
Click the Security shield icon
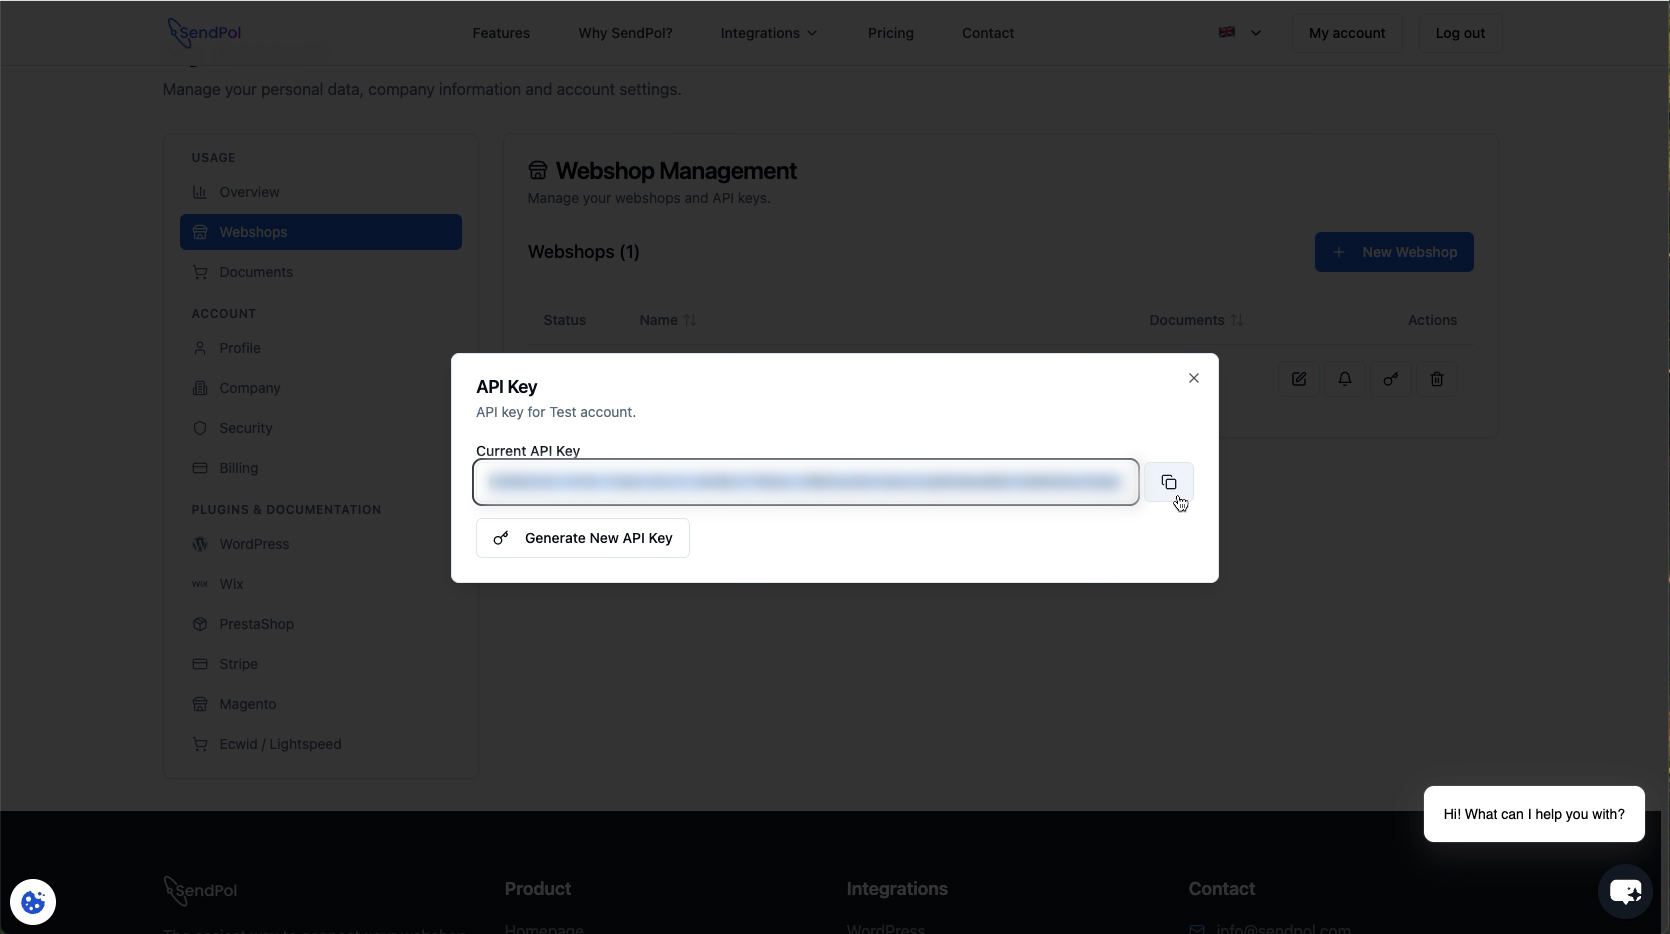(x=200, y=428)
